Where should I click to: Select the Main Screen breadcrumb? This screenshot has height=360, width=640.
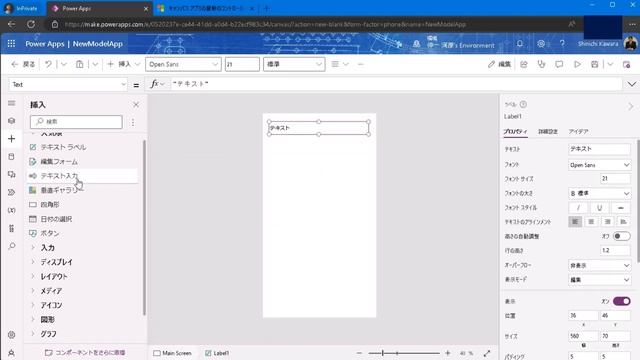(172, 353)
